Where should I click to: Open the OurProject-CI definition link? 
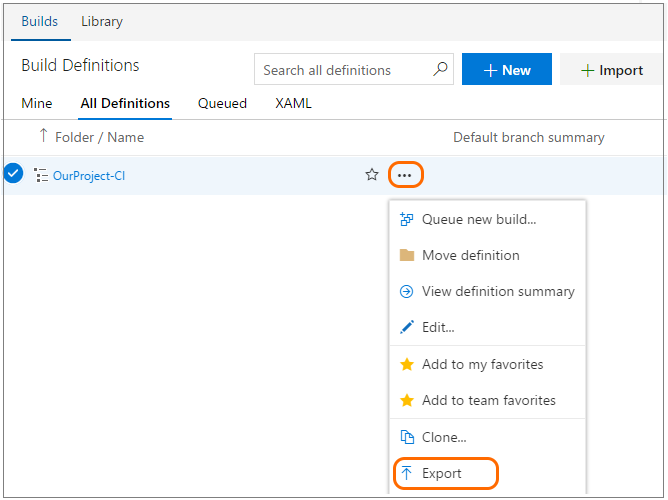pos(89,176)
